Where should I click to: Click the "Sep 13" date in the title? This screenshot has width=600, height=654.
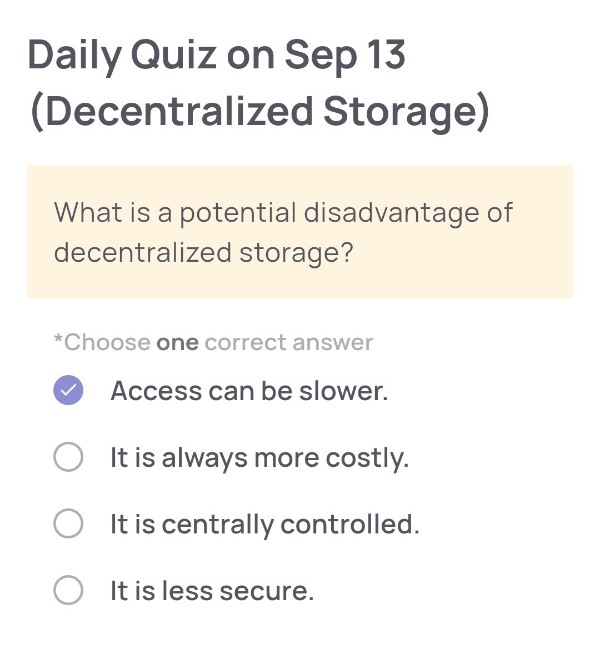(x=345, y=54)
